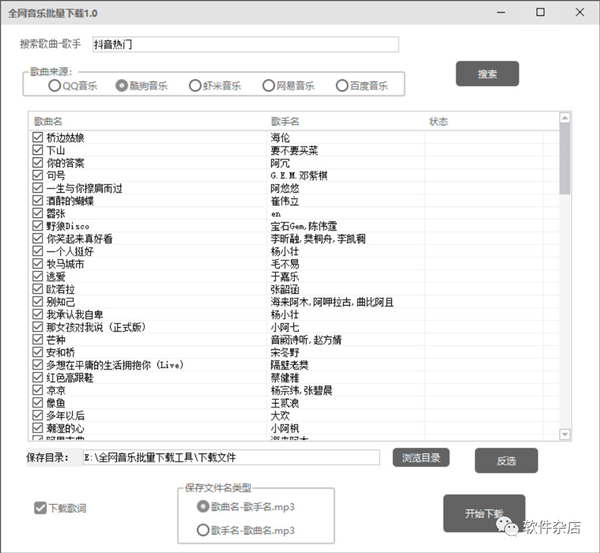Viewport: 600px width, 553px height.
Task: Click artist name 毛不易
Action: (285, 264)
